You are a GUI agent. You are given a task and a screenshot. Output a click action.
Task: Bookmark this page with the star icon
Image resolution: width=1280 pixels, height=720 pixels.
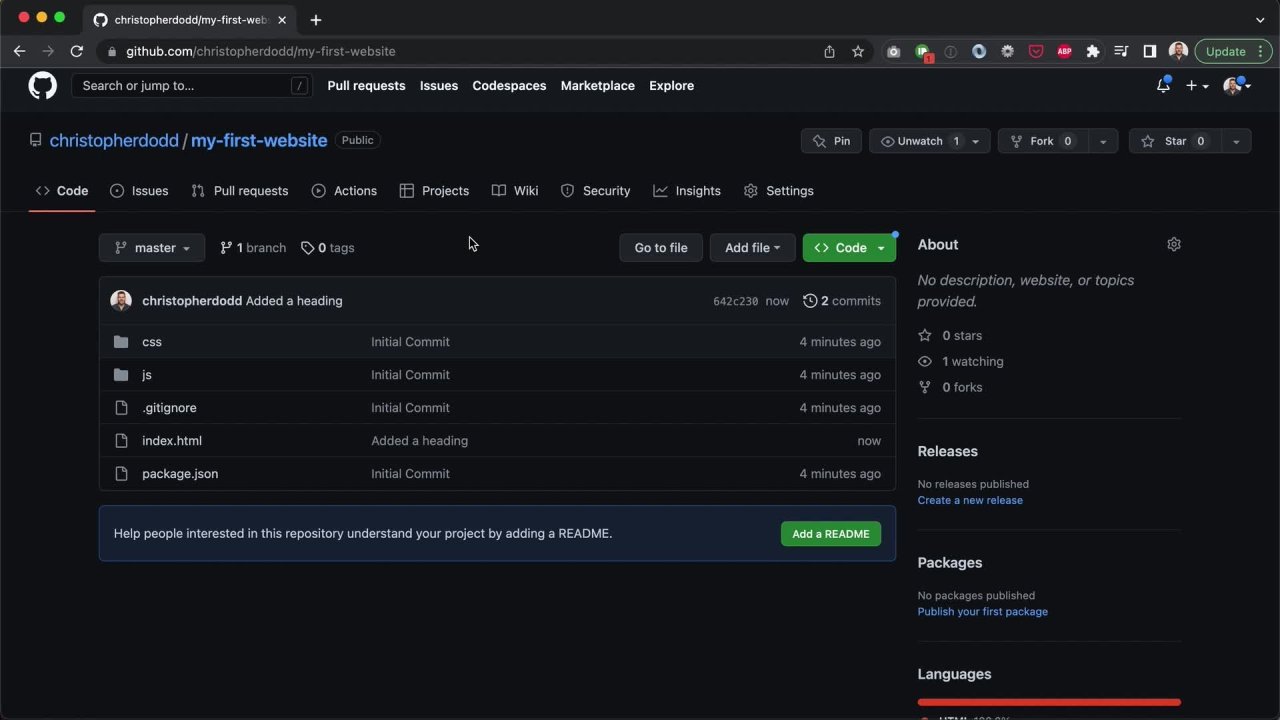click(857, 51)
